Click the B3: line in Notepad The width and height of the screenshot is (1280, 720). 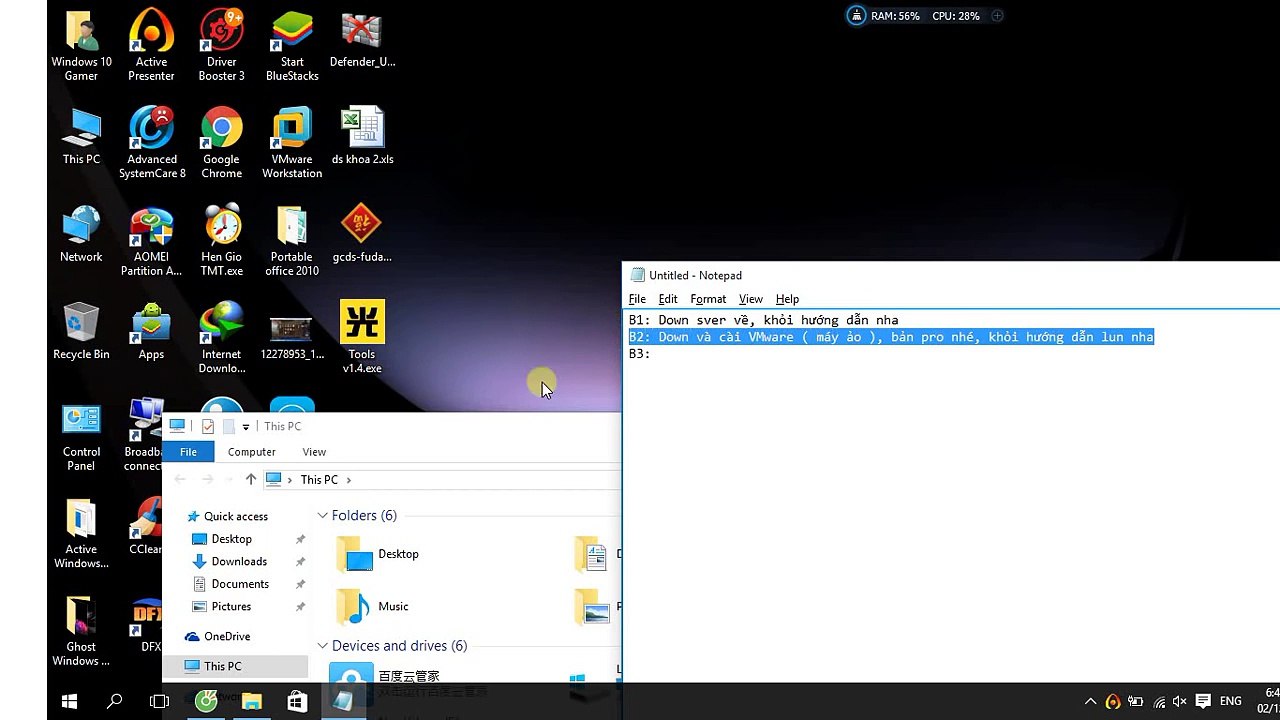click(640, 354)
